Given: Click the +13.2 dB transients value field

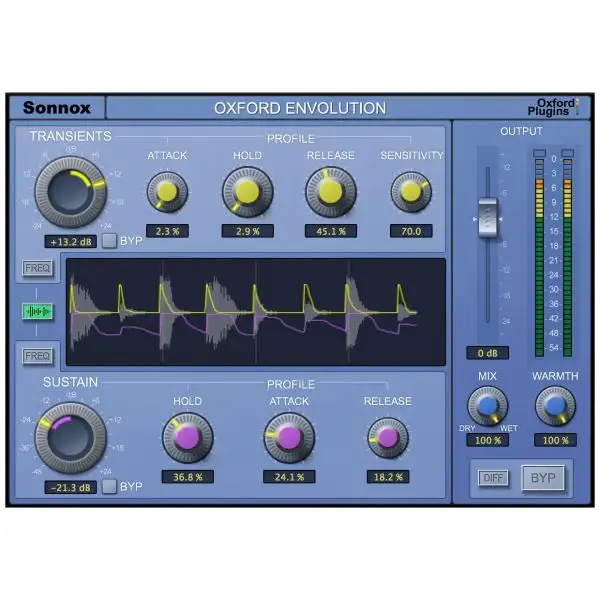Looking at the screenshot, I should pyautogui.click(x=69, y=241).
